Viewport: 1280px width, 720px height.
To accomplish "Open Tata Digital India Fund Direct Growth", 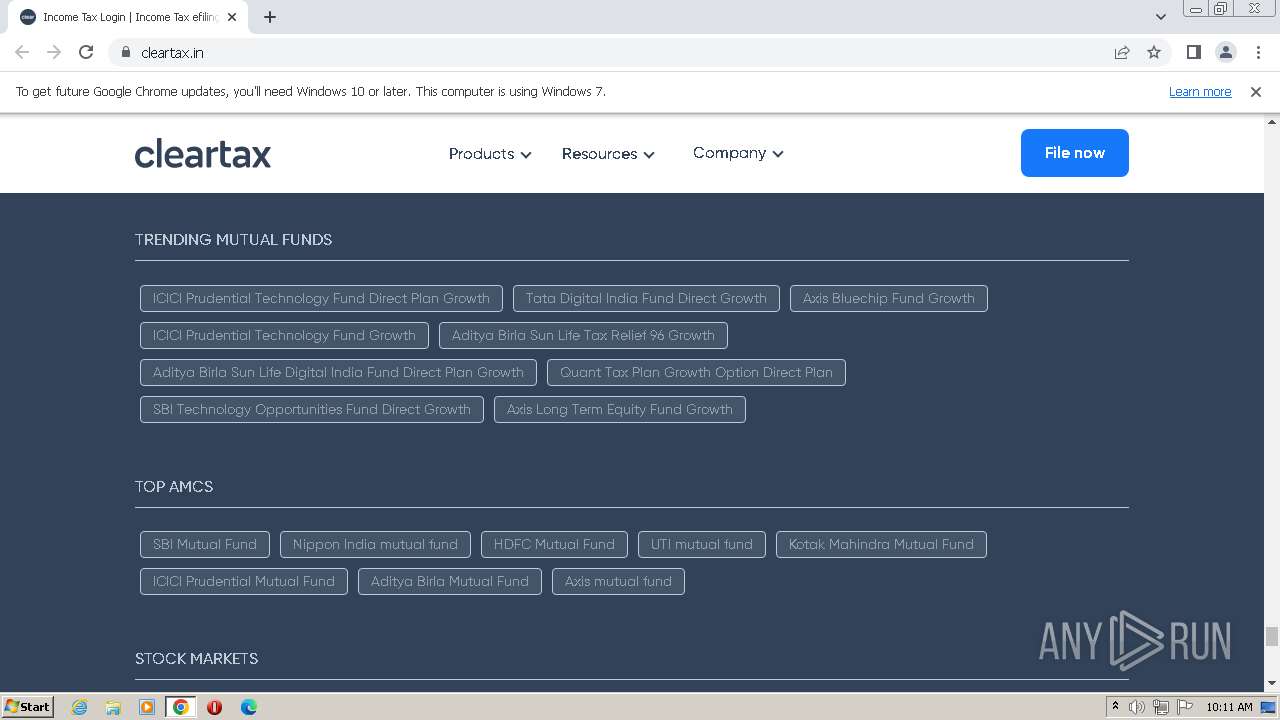I will pyautogui.click(x=646, y=298).
